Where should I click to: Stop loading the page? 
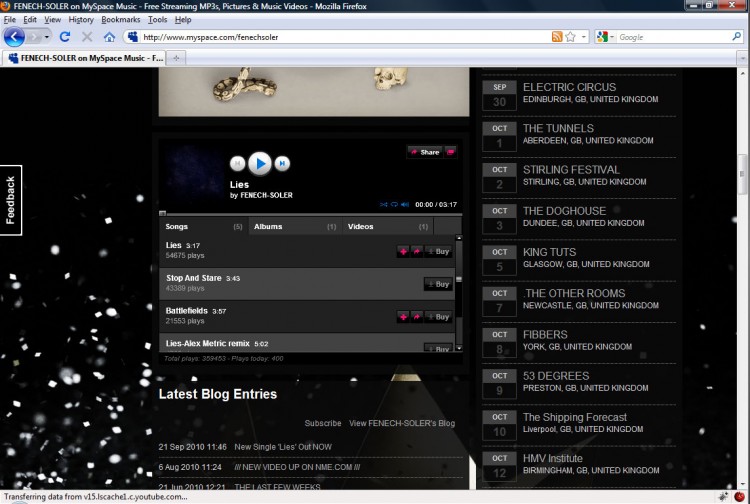click(87, 37)
